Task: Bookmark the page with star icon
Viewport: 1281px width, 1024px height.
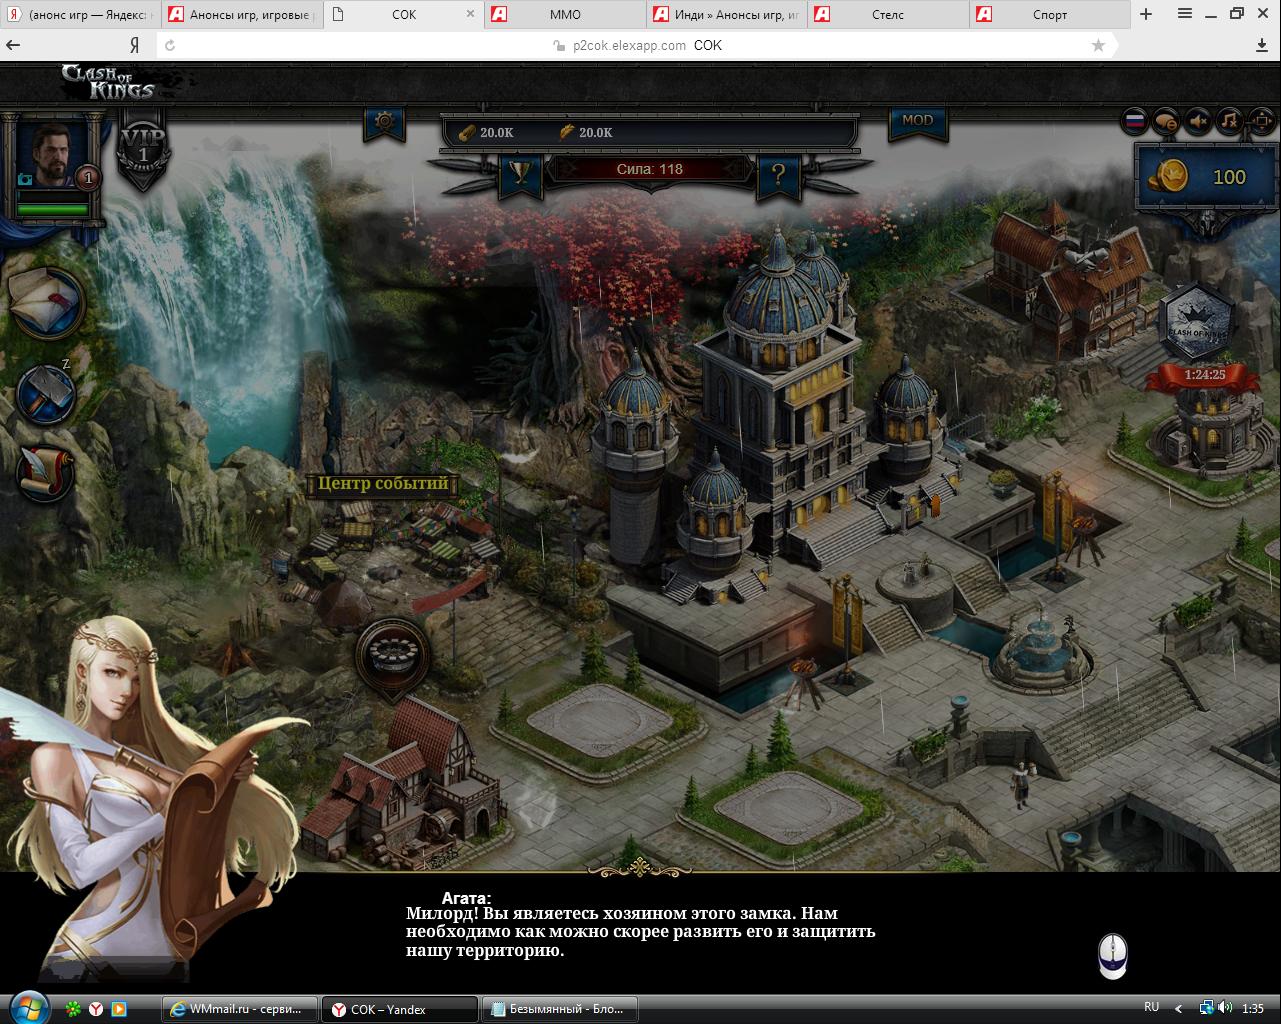Action: pyautogui.click(x=1098, y=45)
